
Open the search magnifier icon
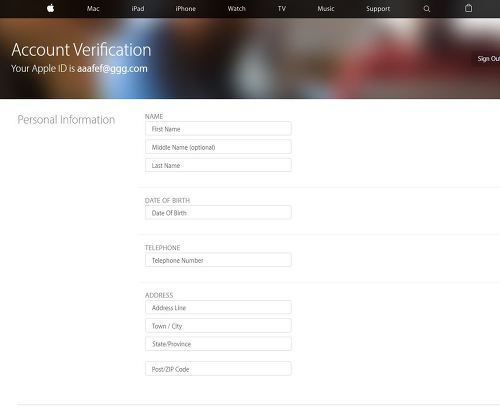pos(427,9)
